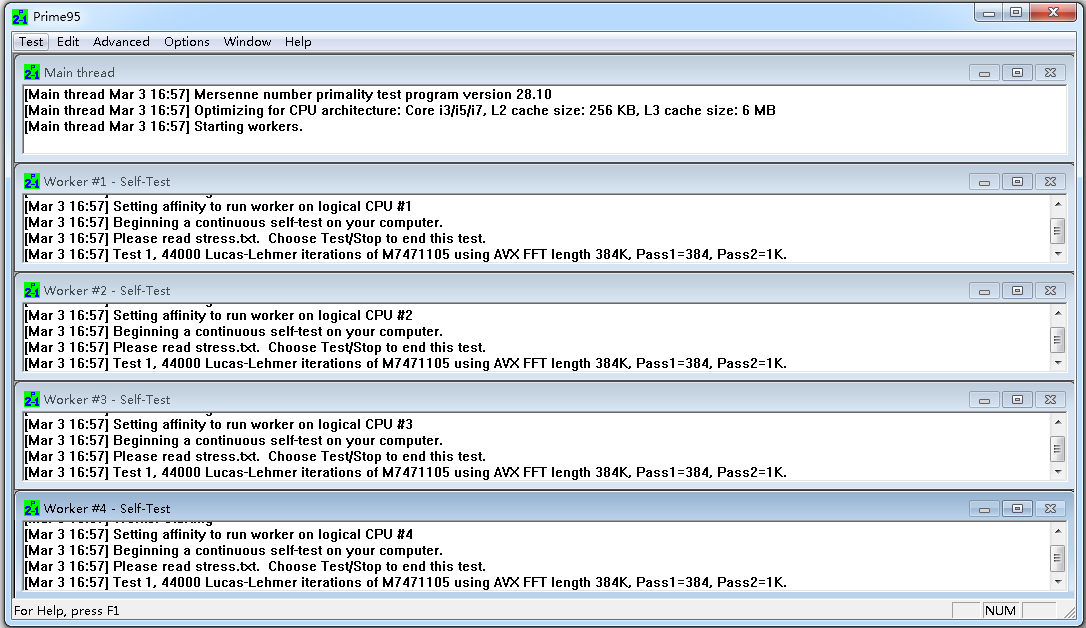Click the 'Optimizing for CPU architecture' log line
The image size is (1086, 628).
pyautogui.click(x=400, y=111)
